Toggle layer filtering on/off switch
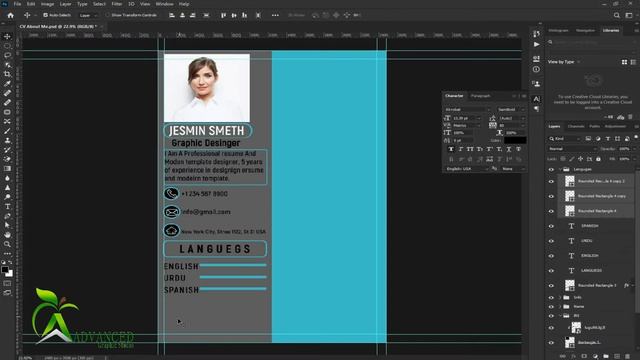 (x=636, y=138)
